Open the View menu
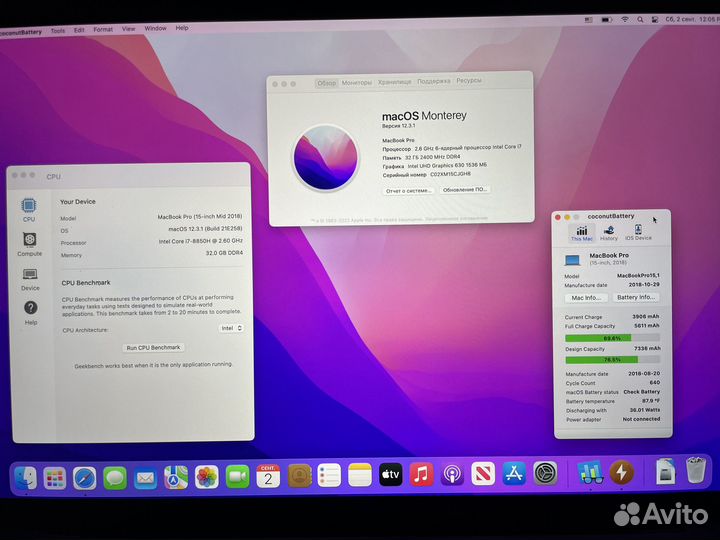Image resolution: width=720 pixels, height=540 pixels. pos(129,28)
